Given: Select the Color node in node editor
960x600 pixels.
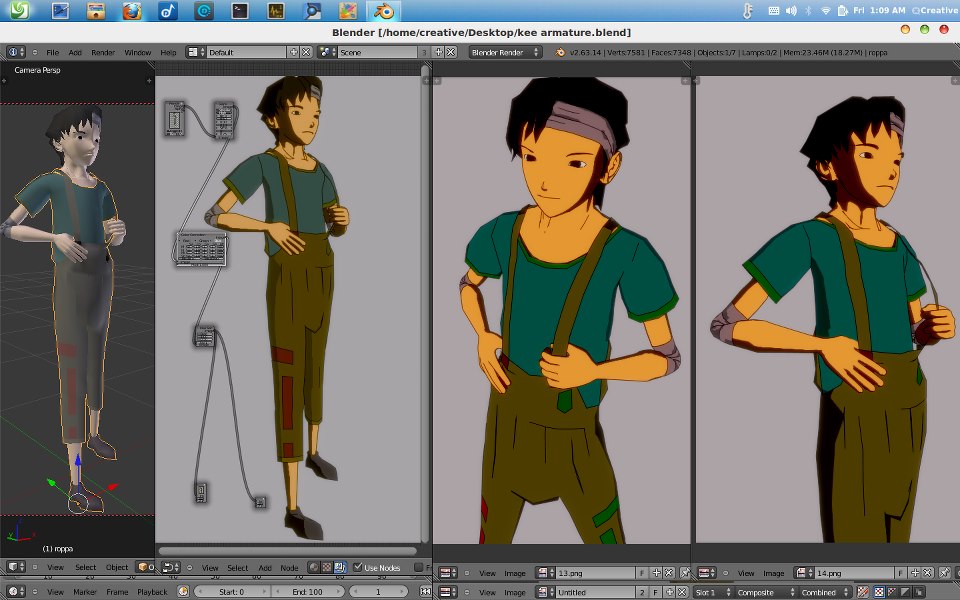Looking at the screenshot, I should [x=201, y=249].
